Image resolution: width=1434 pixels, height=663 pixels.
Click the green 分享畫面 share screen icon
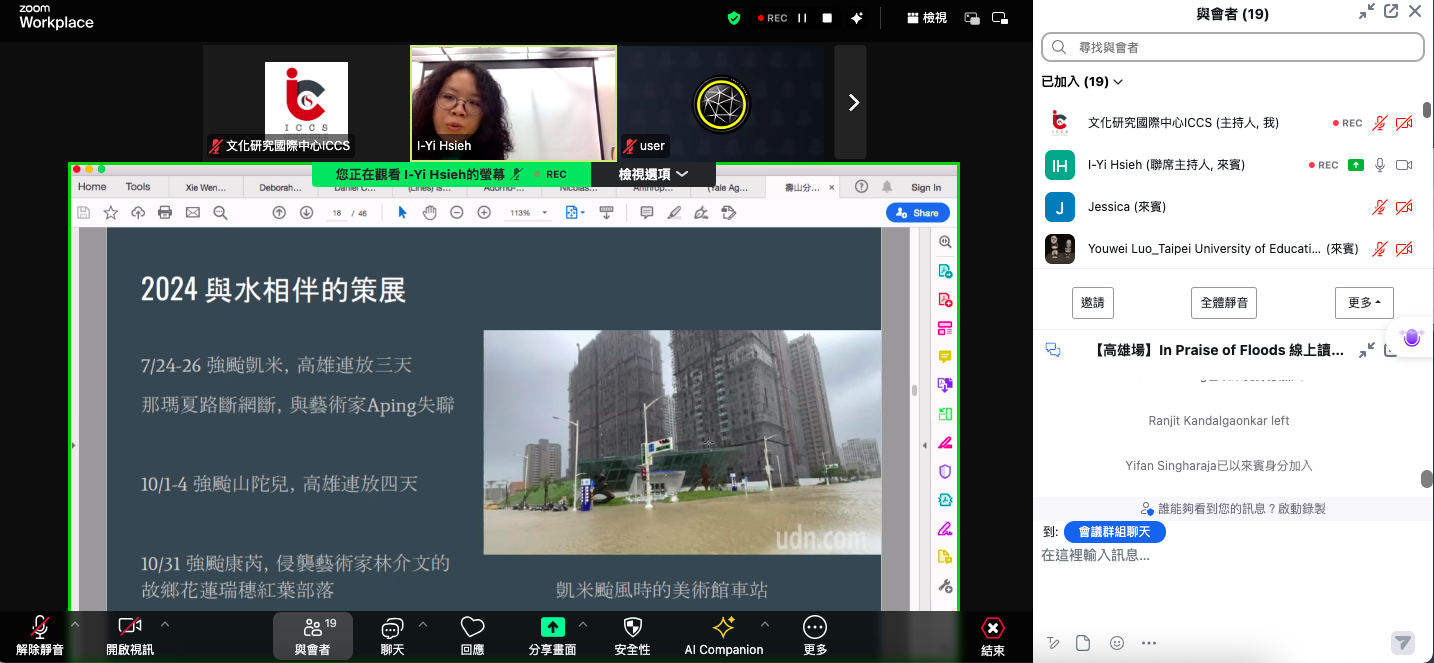click(x=551, y=627)
